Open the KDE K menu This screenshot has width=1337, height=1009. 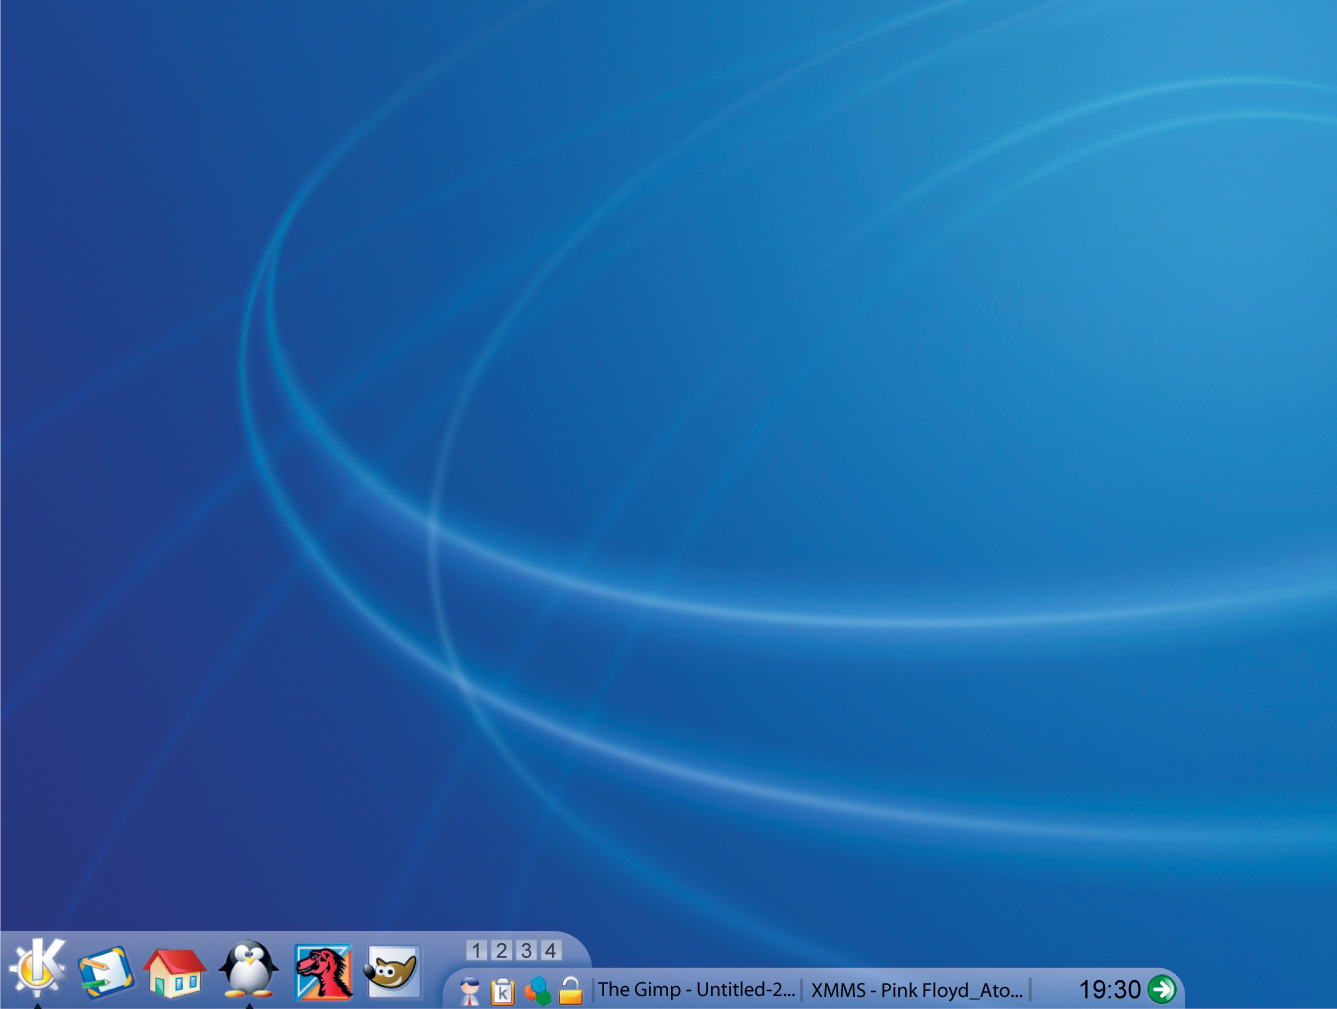coord(37,968)
